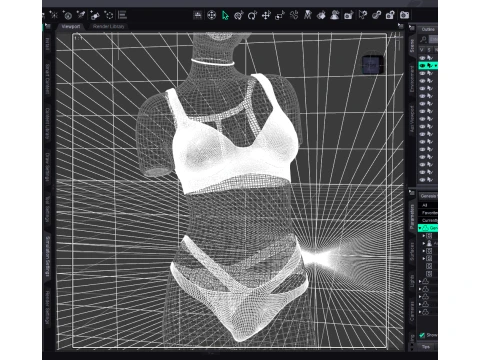Open the Draw Settings side tab
Viewport: 480px width, 360px height.
coord(47,167)
